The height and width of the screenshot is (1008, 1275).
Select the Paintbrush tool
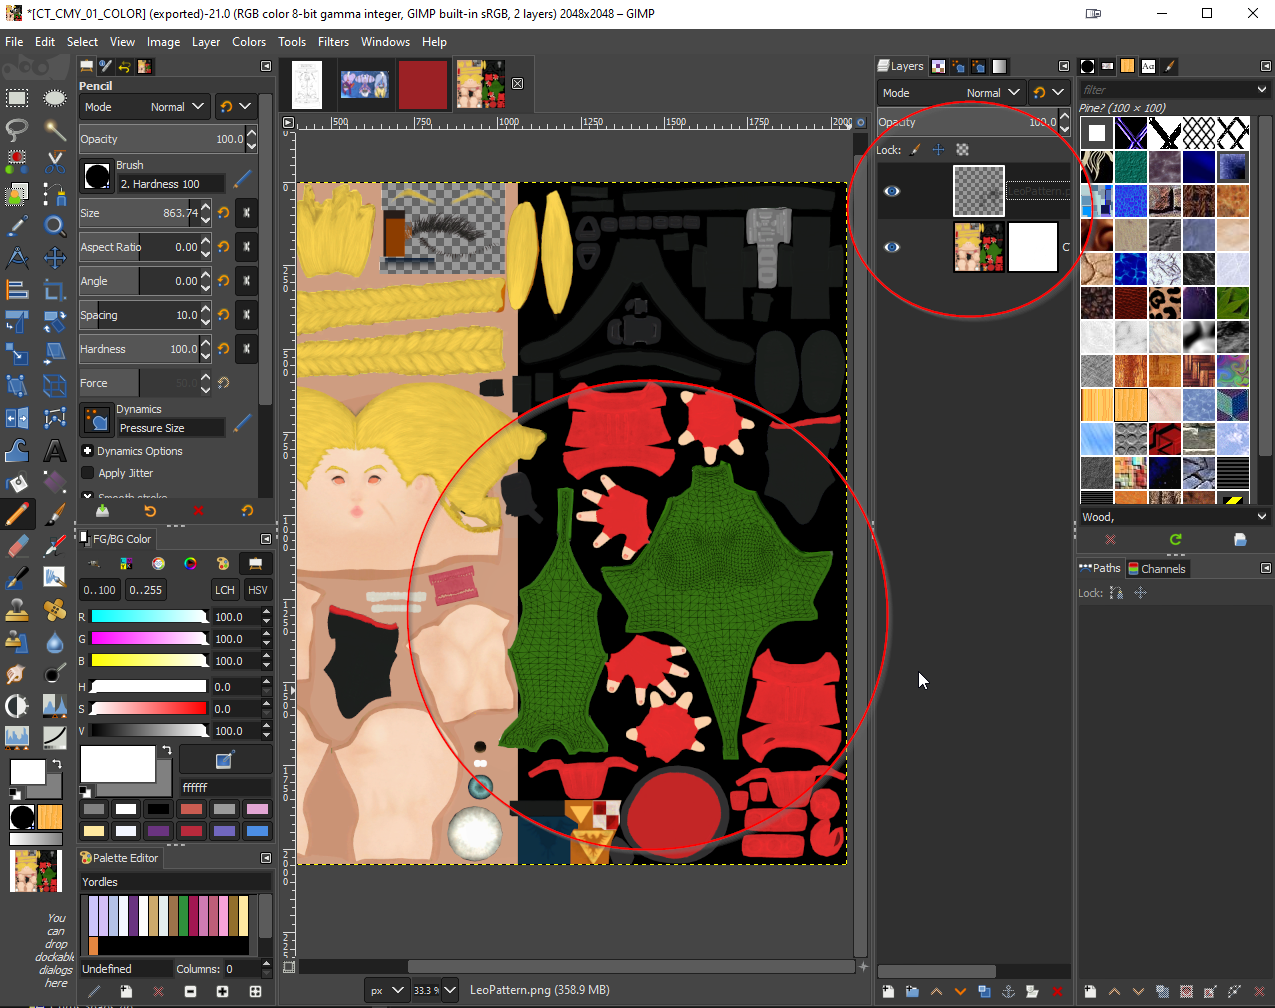point(55,514)
